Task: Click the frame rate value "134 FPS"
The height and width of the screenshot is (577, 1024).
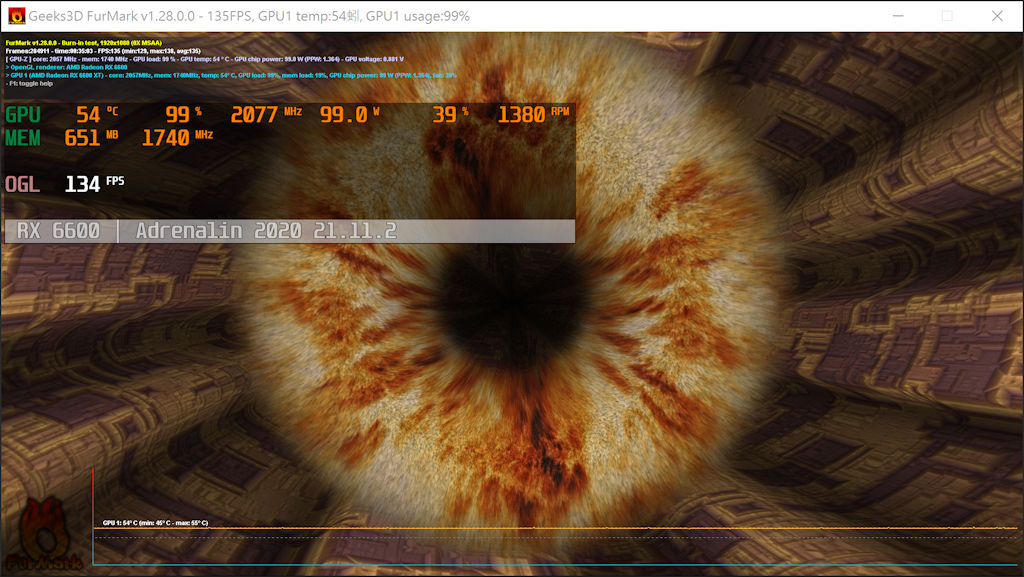Action: (94, 185)
